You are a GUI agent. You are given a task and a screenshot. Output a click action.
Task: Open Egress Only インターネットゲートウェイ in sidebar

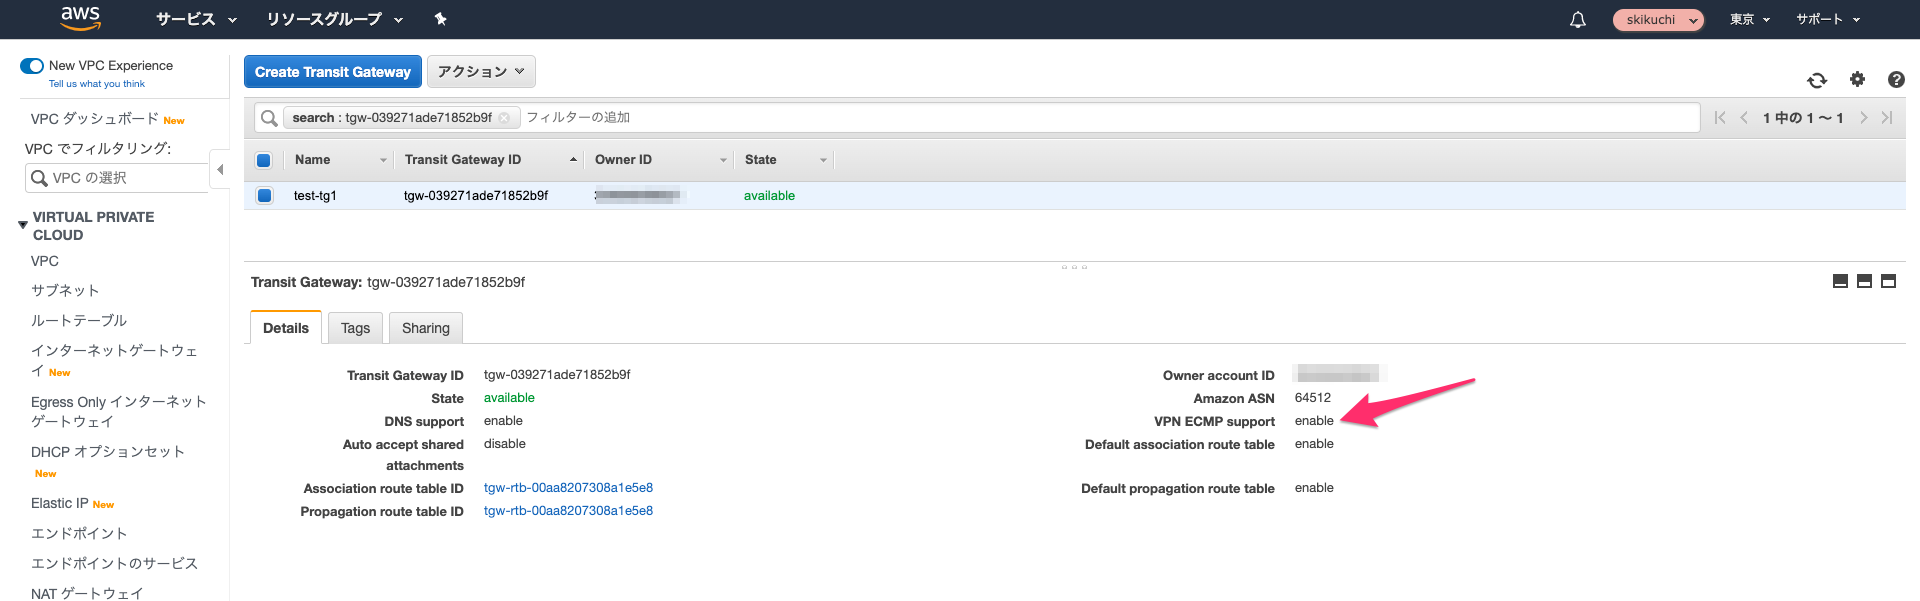[x=119, y=412]
